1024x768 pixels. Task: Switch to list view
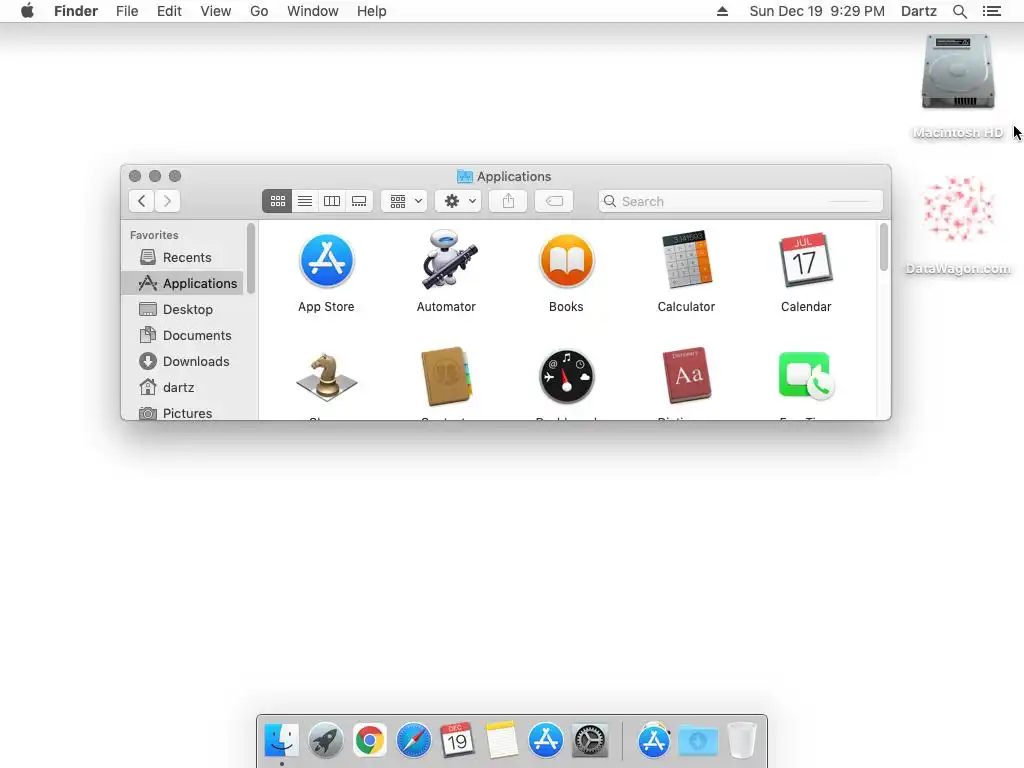click(305, 201)
